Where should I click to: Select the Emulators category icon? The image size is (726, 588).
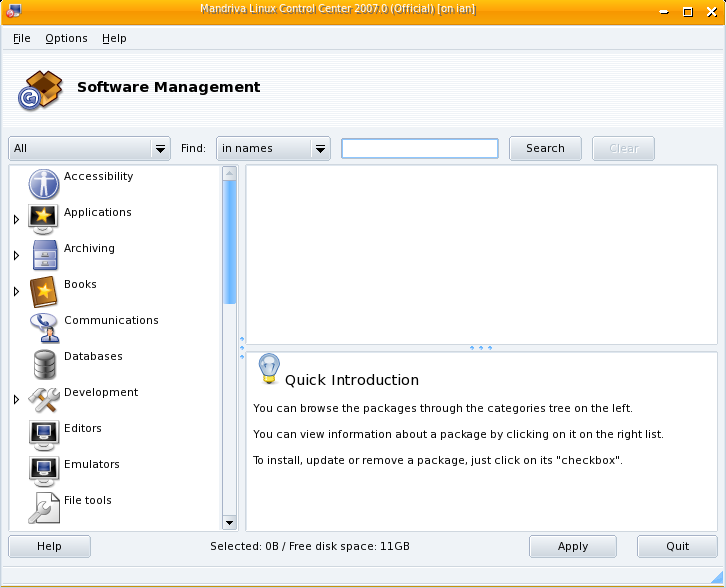pos(44,471)
